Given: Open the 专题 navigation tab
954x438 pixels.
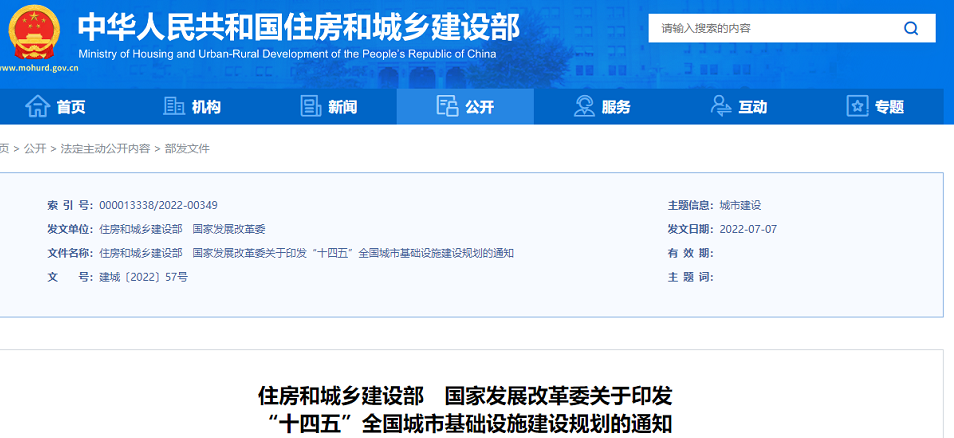Looking at the screenshot, I should pyautogui.click(x=876, y=106).
